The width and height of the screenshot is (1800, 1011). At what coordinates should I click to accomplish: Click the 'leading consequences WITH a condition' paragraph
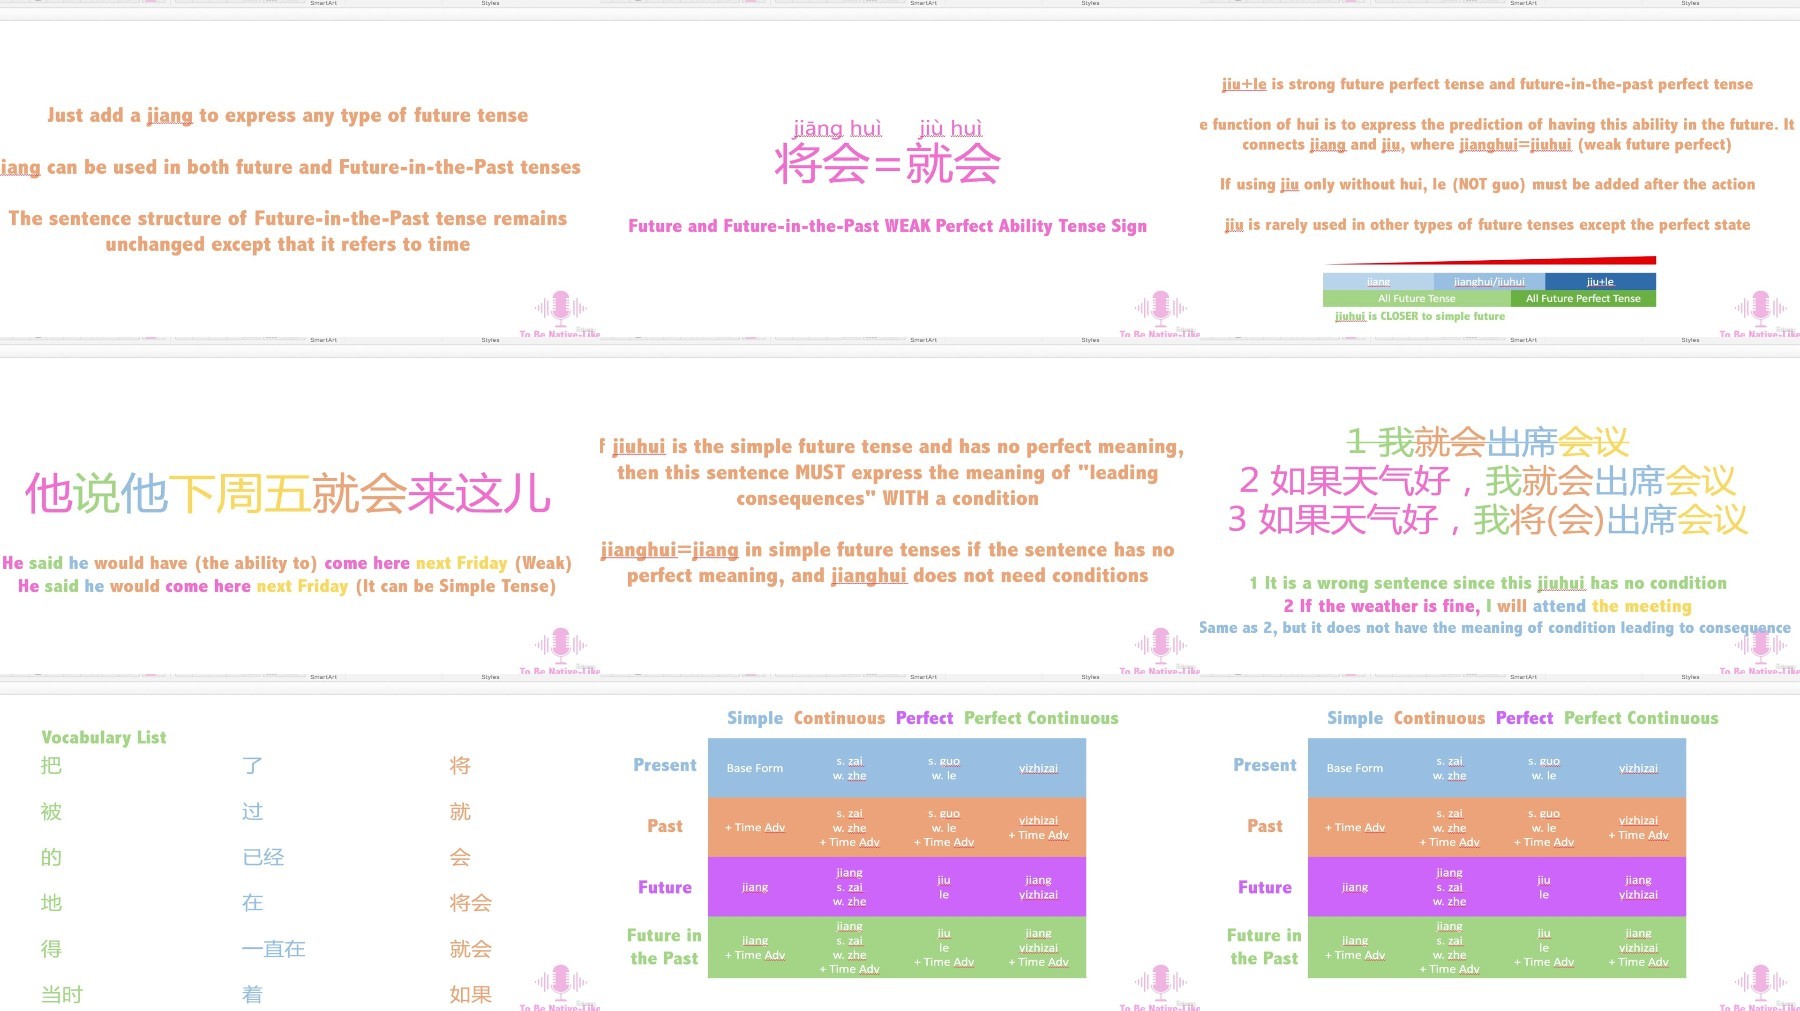[x=892, y=472]
